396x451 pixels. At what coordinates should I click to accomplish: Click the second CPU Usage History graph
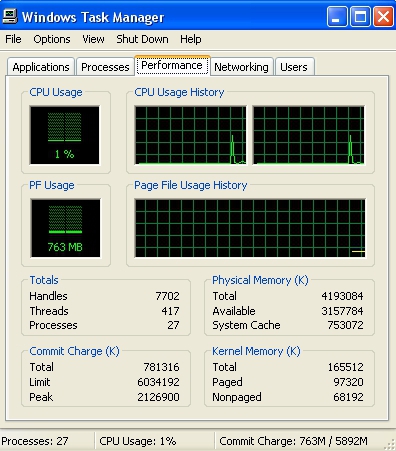point(308,135)
